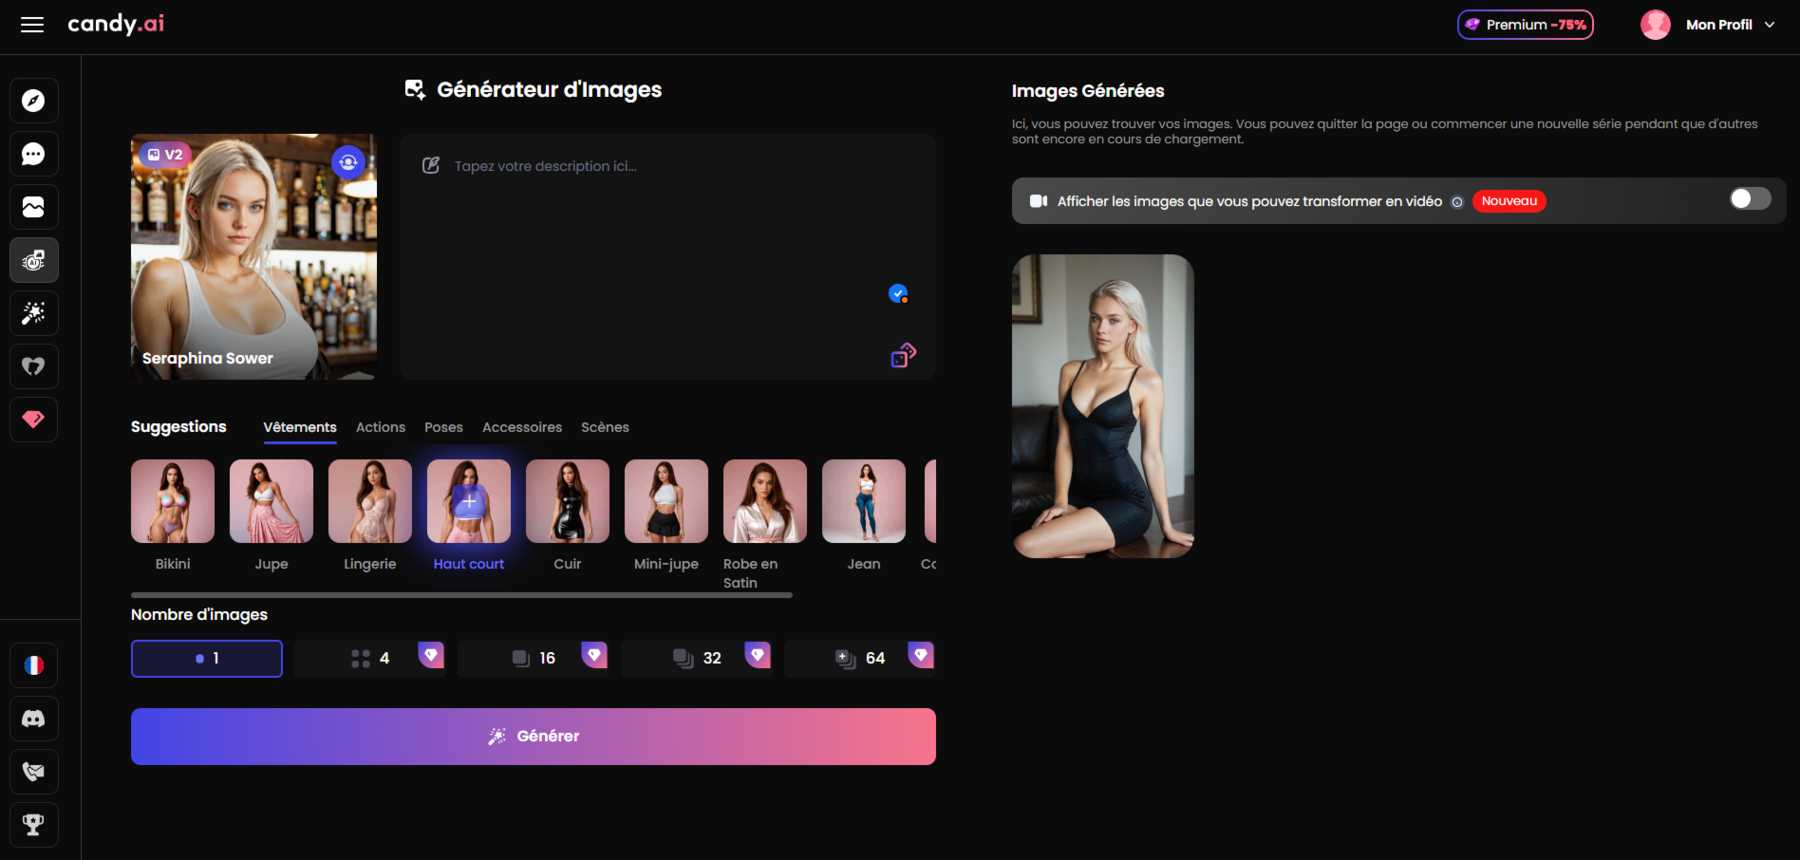Click the randomize prompt icon in text area
The width and height of the screenshot is (1800, 860).
pyautogui.click(x=903, y=355)
